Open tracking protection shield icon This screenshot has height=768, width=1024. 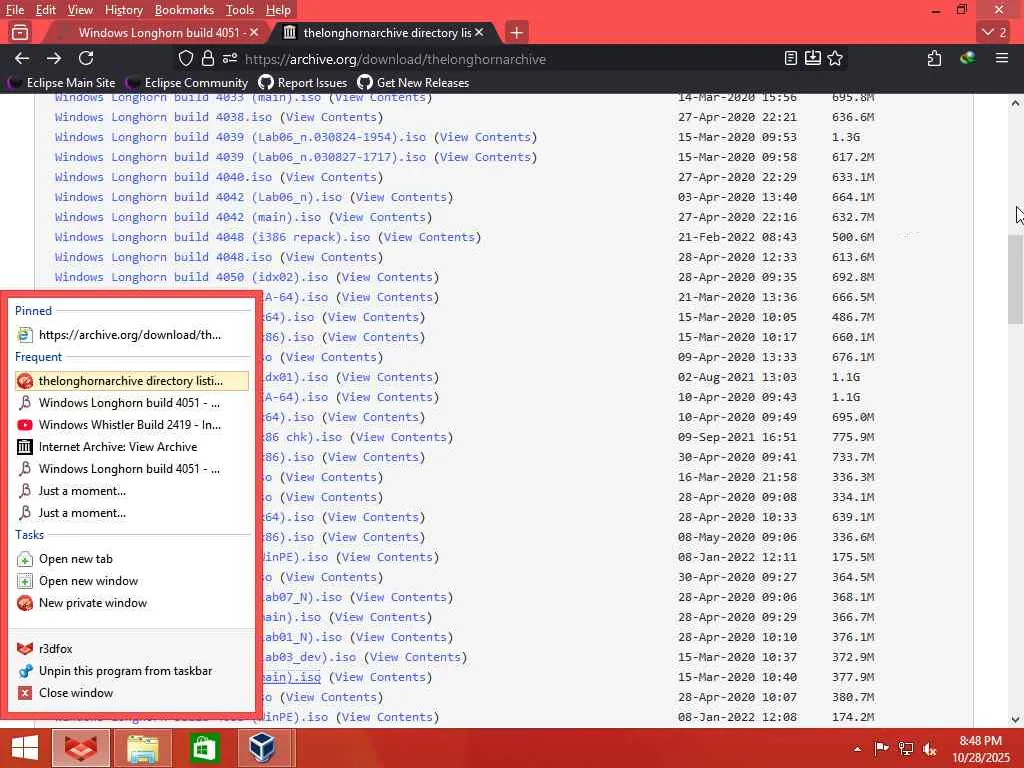186,59
